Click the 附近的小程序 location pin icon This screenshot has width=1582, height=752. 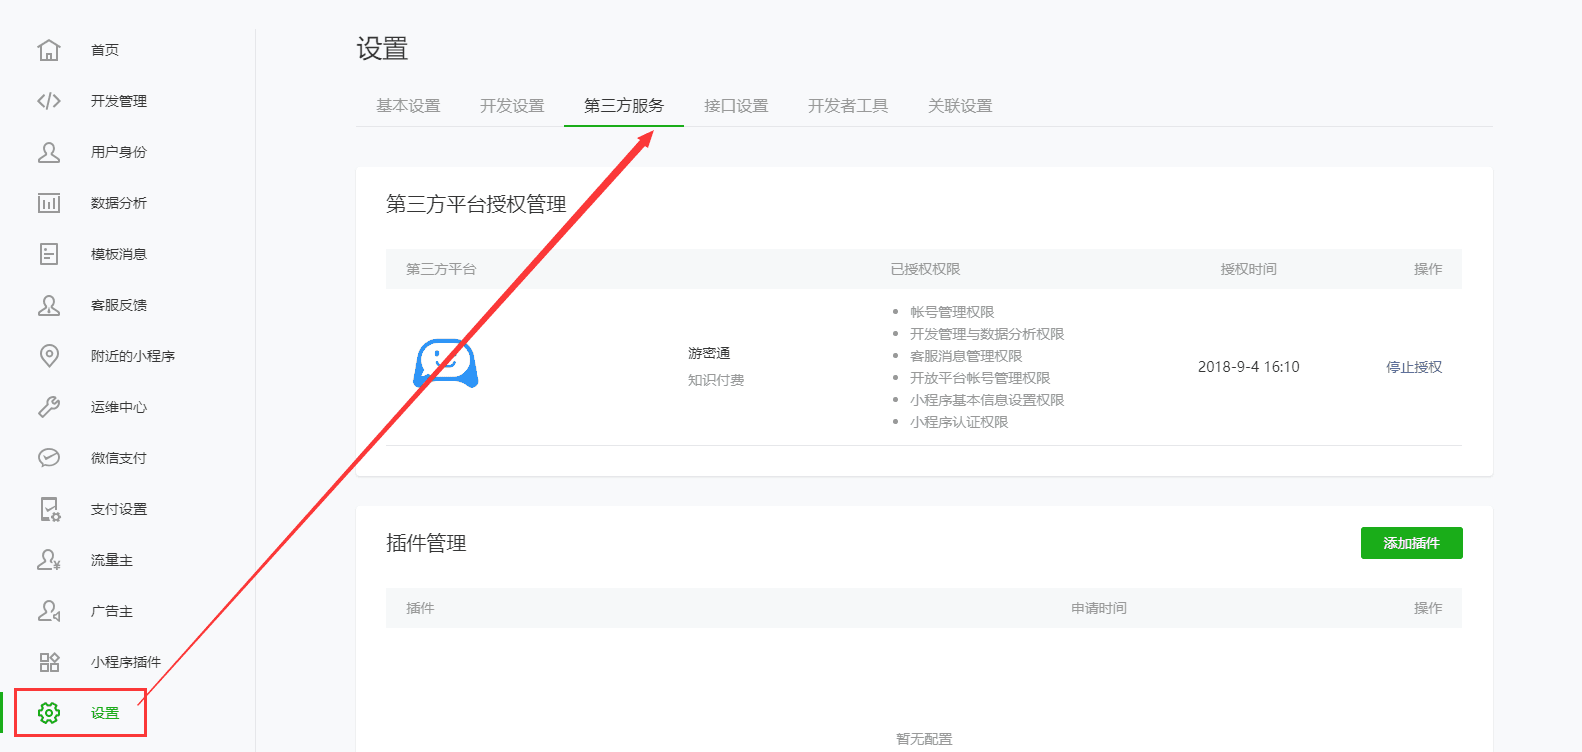49,356
